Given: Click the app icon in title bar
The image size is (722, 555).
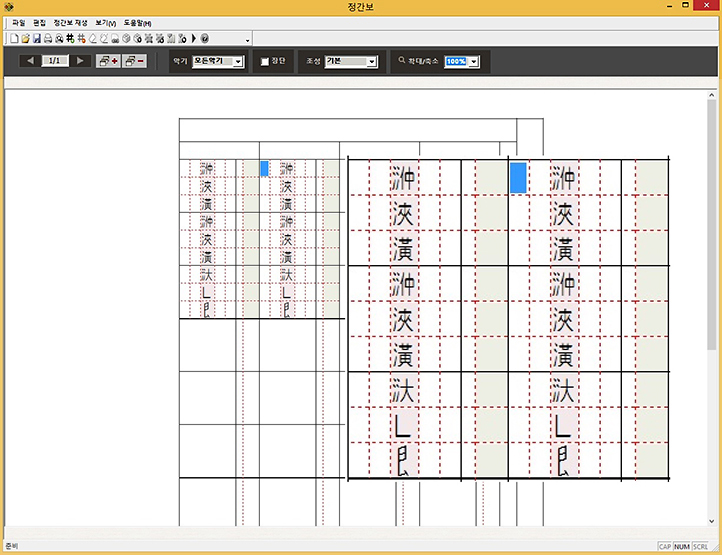Looking at the screenshot, I should click(x=8, y=6).
